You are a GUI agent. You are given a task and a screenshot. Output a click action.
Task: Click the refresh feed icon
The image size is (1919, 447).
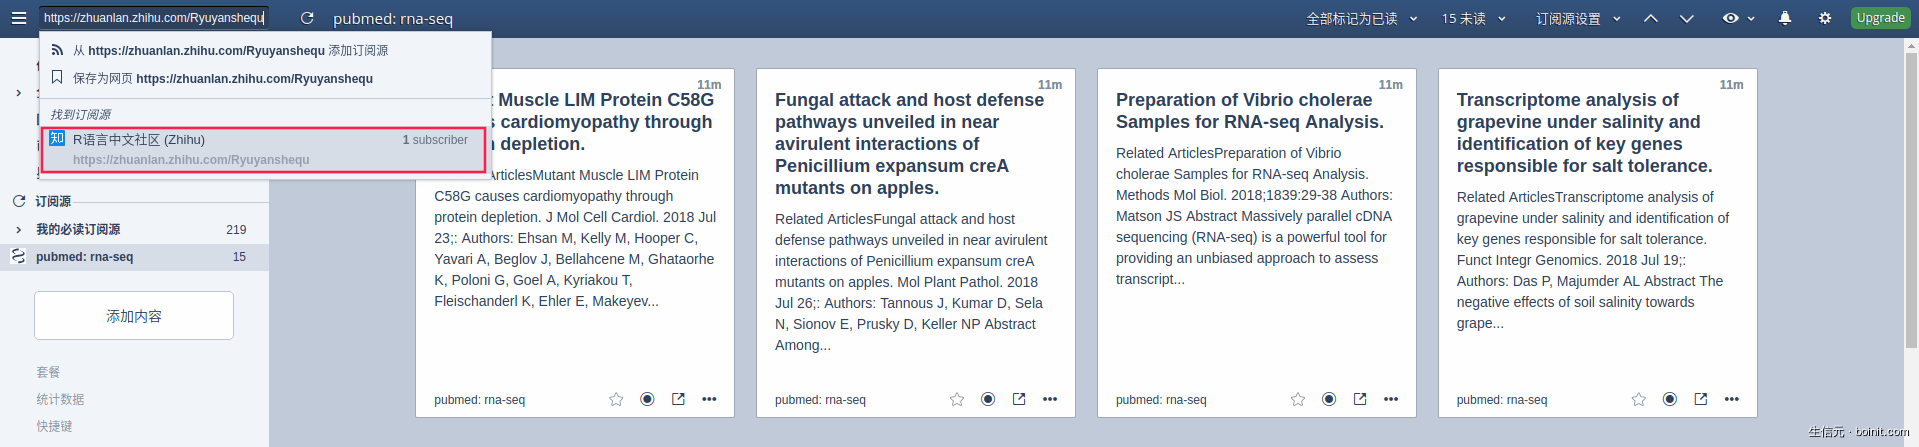click(307, 18)
